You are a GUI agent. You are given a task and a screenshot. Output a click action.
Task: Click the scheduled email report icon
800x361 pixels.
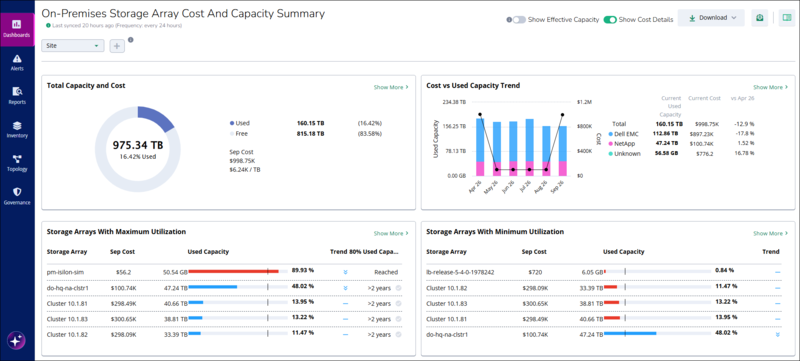pos(760,18)
